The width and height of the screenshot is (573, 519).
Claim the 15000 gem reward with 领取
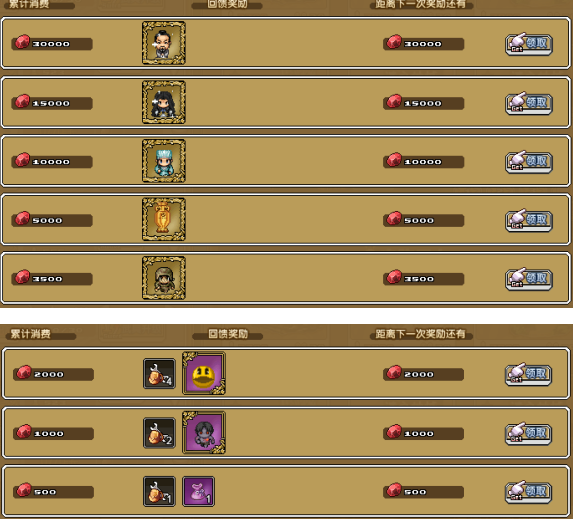click(x=528, y=103)
